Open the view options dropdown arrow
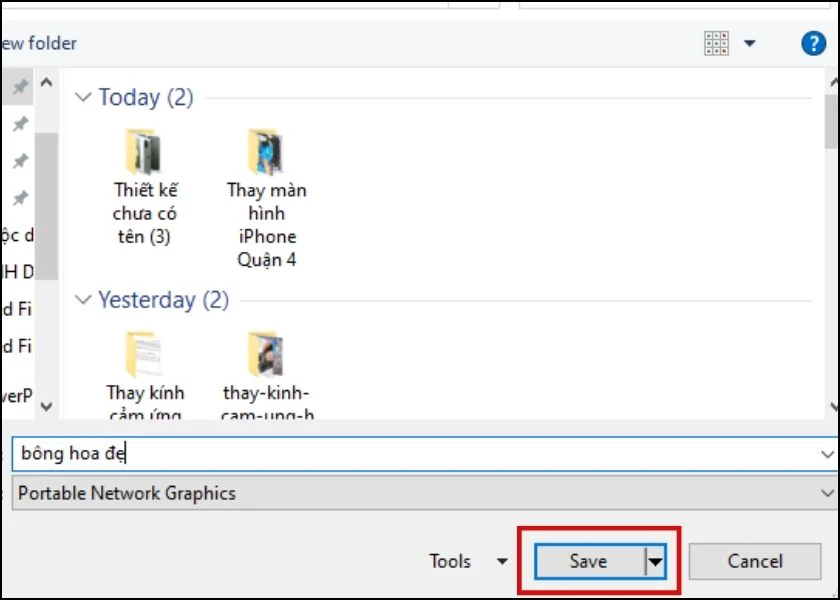840x600 pixels. pos(750,43)
